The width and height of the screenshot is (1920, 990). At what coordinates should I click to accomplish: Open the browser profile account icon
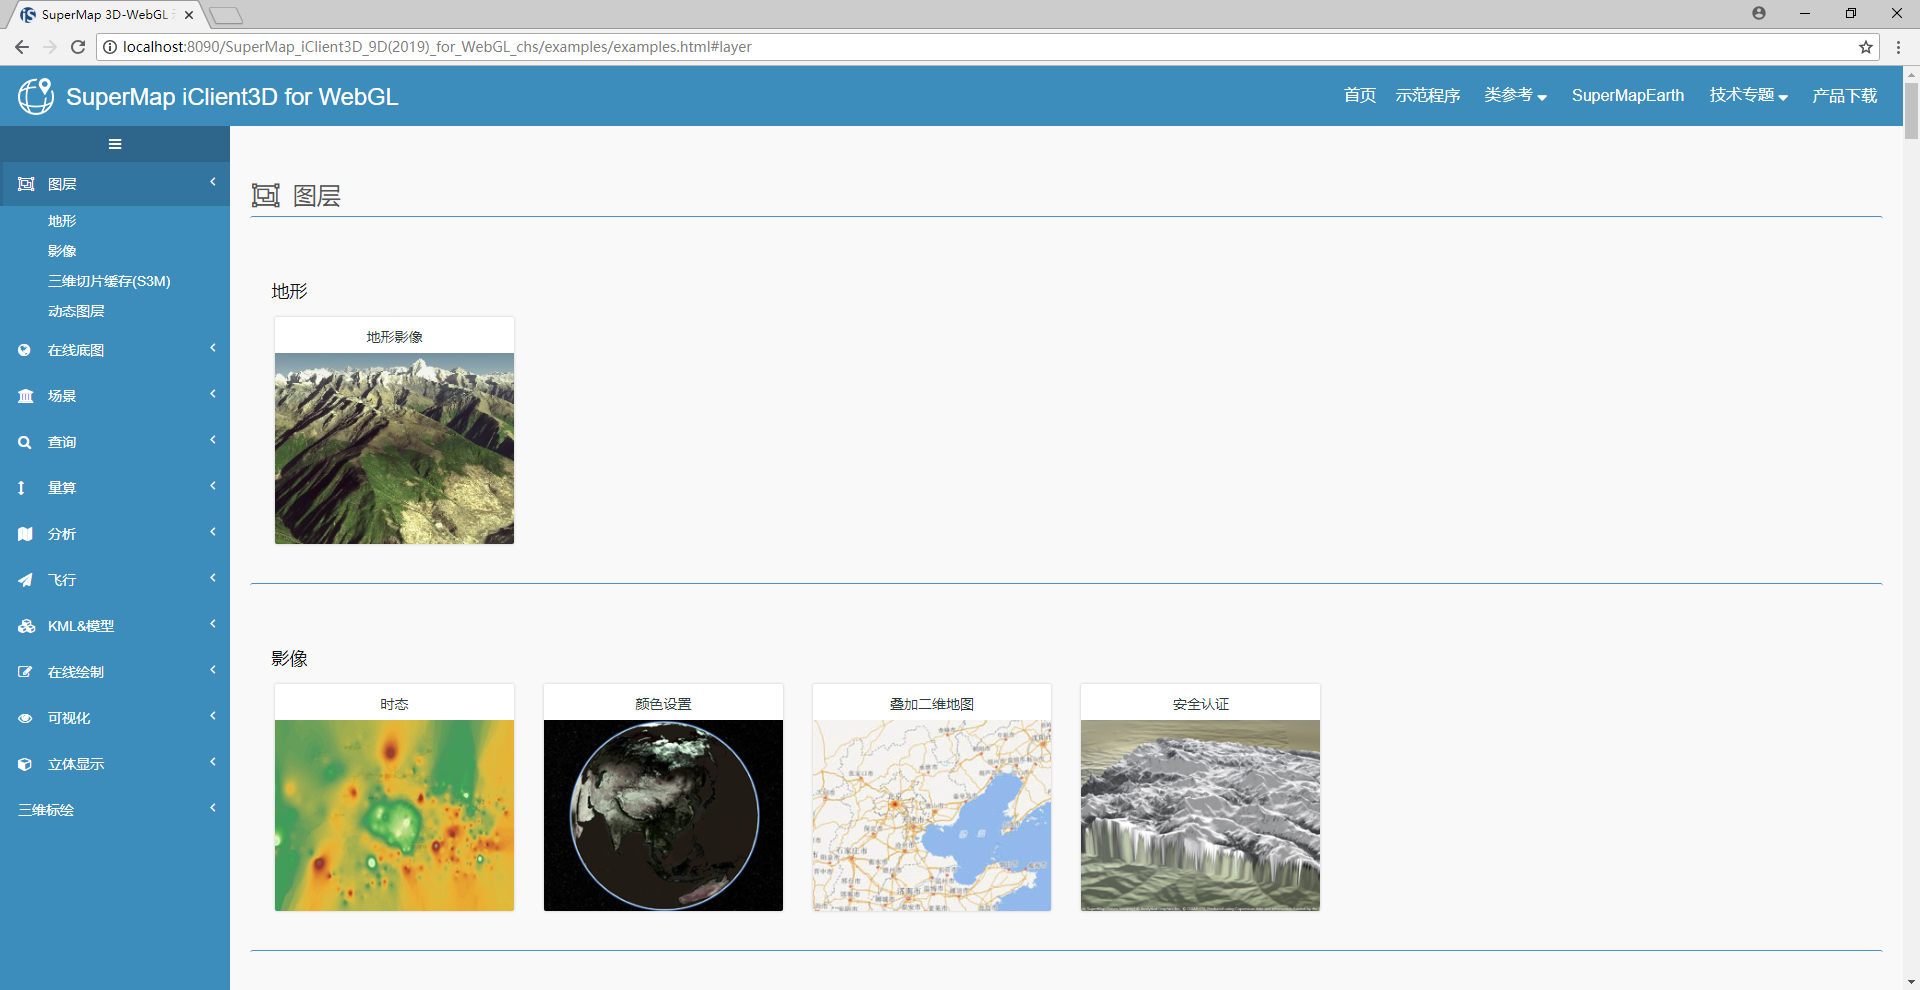(x=1759, y=13)
